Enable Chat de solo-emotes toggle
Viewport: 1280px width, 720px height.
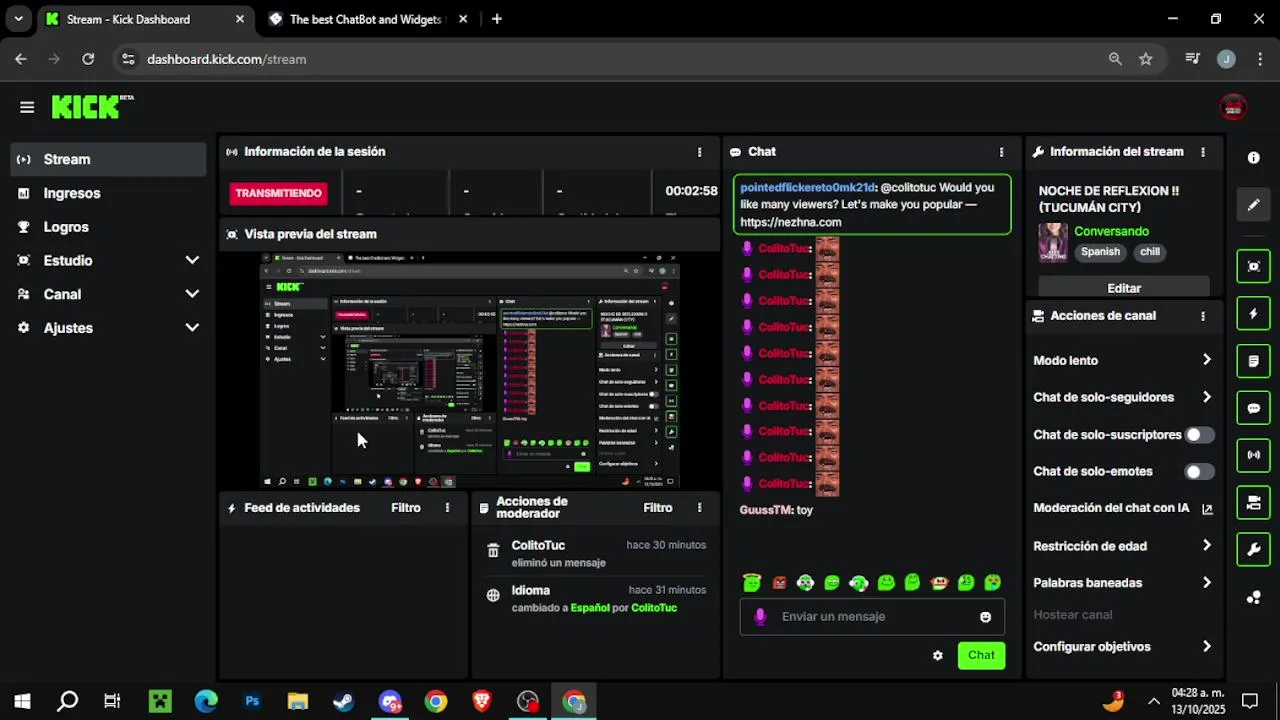[x=1199, y=471]
